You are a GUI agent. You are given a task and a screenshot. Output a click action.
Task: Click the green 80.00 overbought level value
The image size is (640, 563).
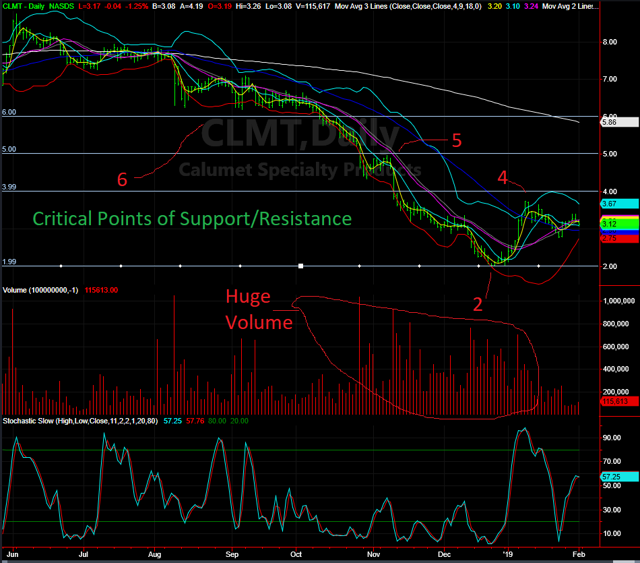click(217, 421)
